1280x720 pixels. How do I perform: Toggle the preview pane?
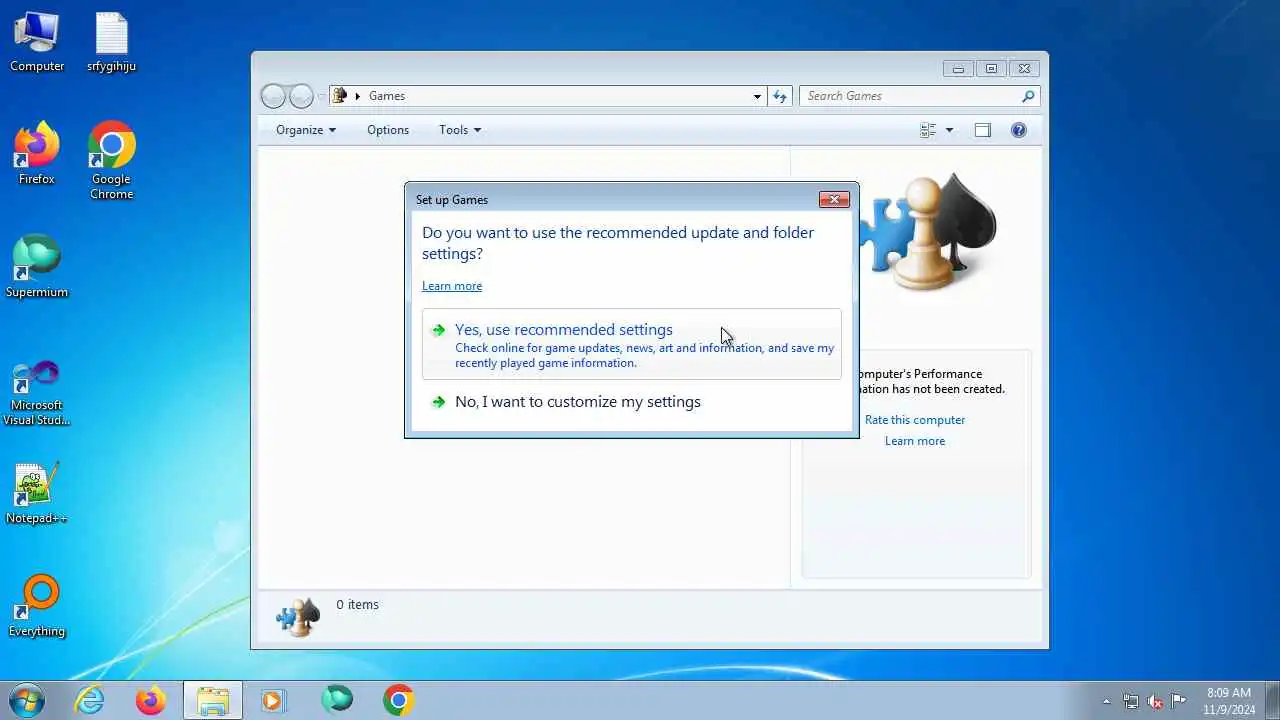coord(983,130)
